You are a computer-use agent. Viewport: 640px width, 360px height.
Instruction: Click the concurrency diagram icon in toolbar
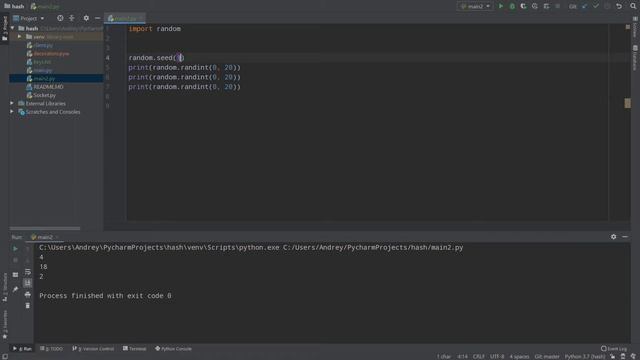point(546,6)
